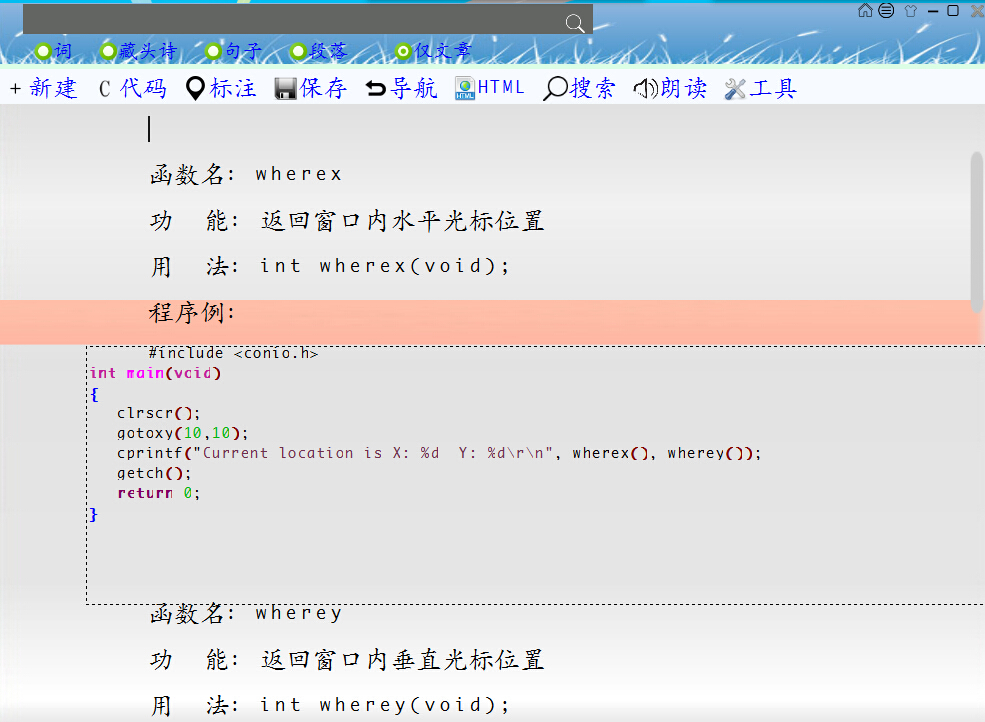985x722 pixels.
Task: Click the return 0; code line
Action: [x=158, y=493]
